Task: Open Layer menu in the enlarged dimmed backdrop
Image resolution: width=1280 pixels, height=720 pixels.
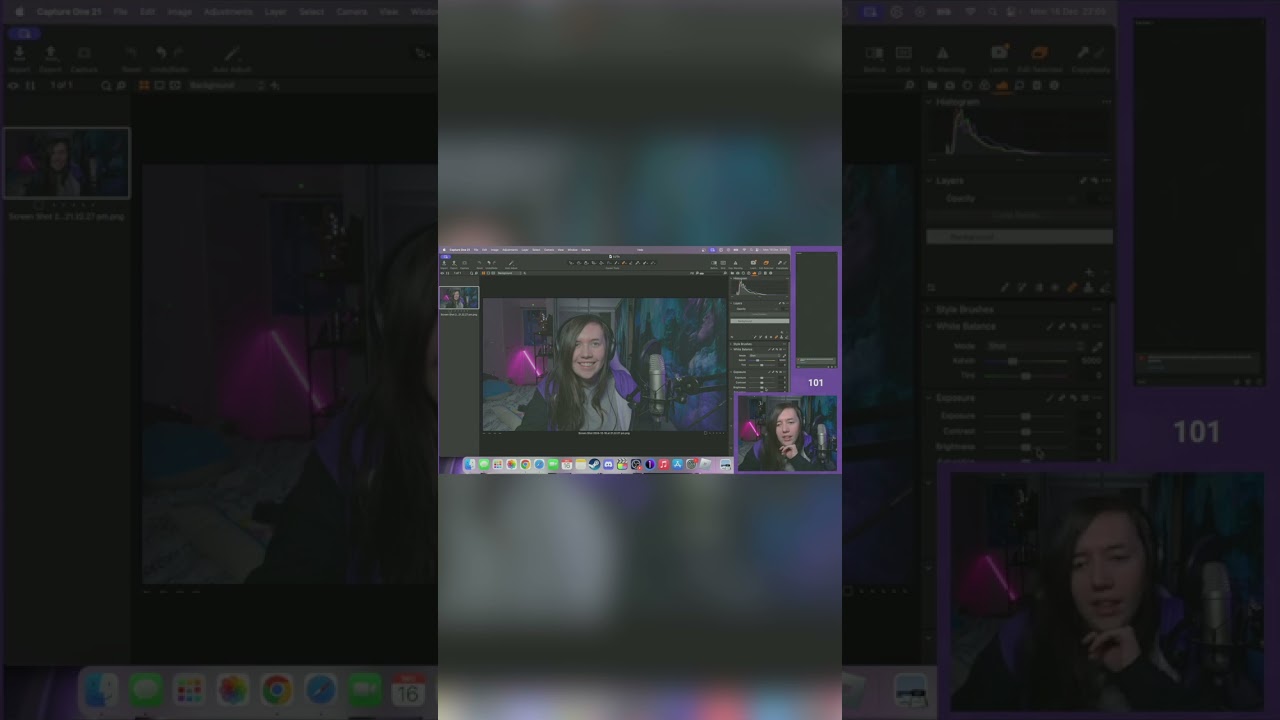Action: pos(276,12)
